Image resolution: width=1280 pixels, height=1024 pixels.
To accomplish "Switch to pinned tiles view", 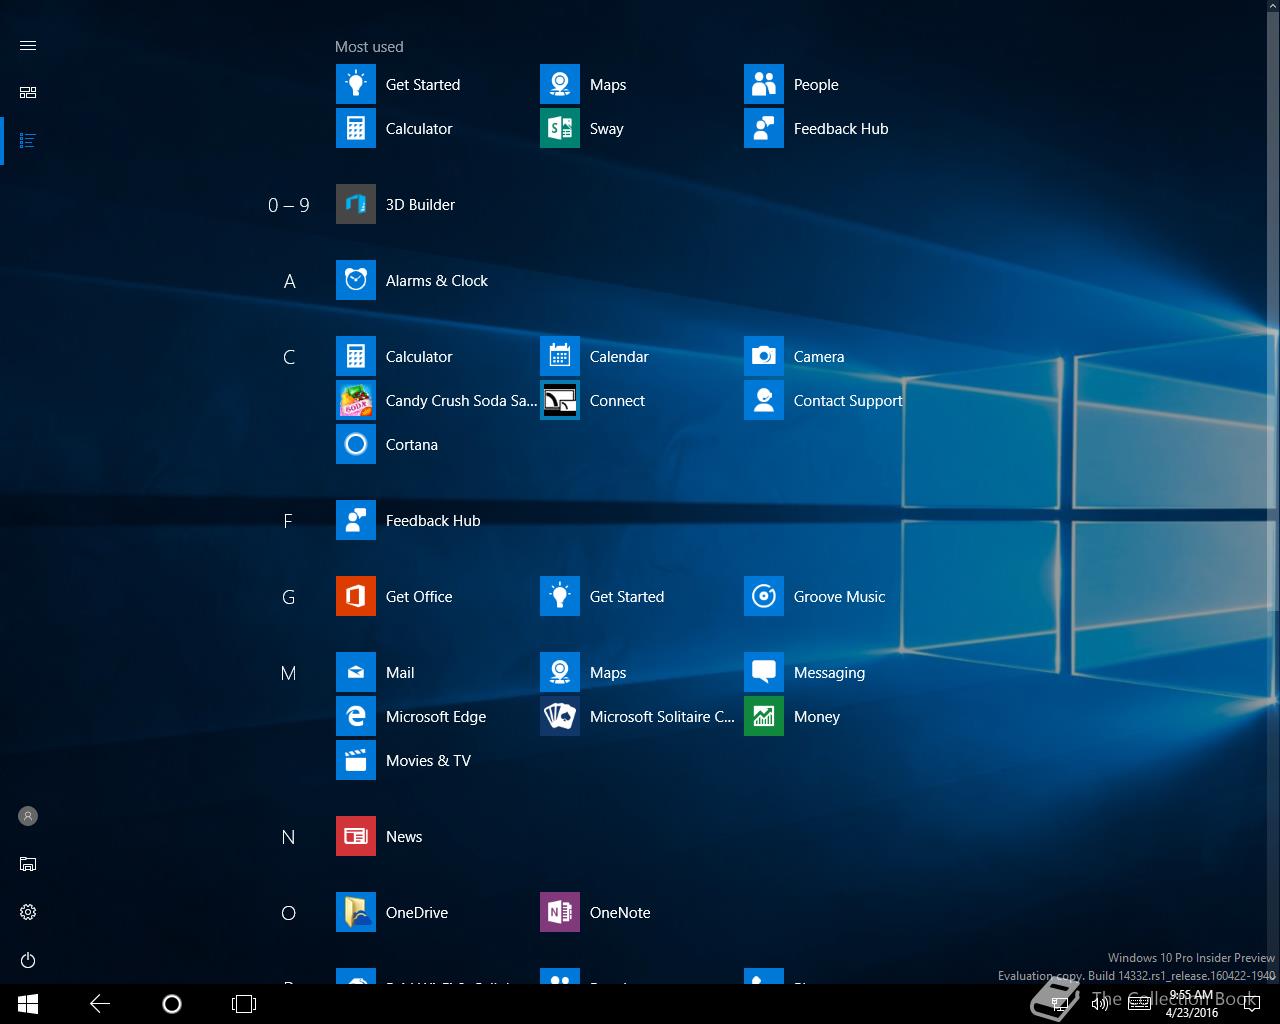I will pos(28,93).
